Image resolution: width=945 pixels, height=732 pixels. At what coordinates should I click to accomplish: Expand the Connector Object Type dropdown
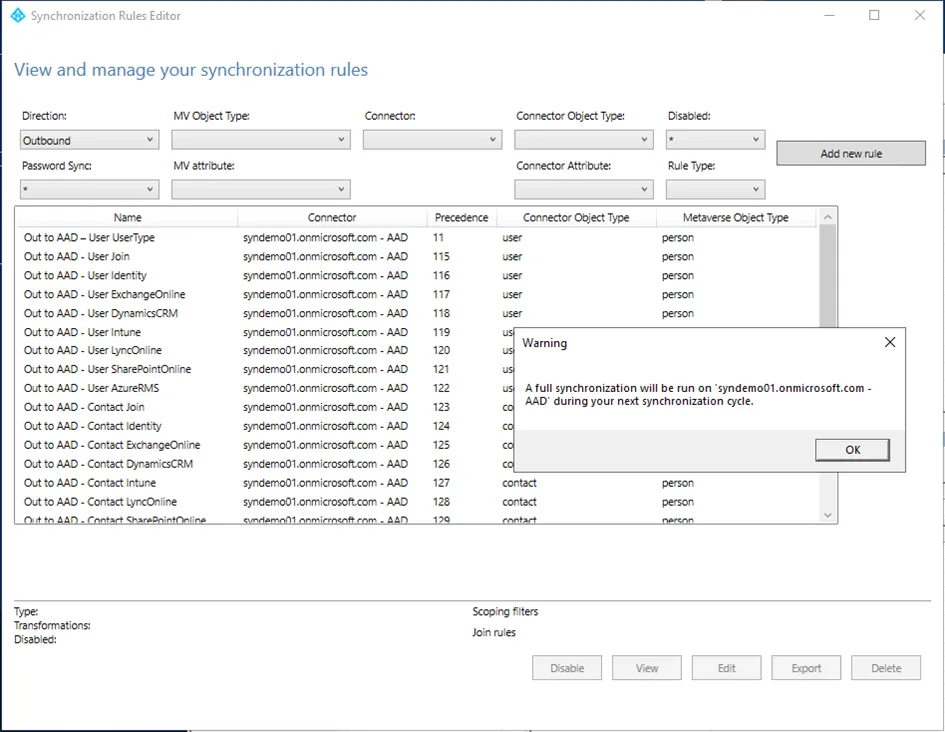click(583, 140)
